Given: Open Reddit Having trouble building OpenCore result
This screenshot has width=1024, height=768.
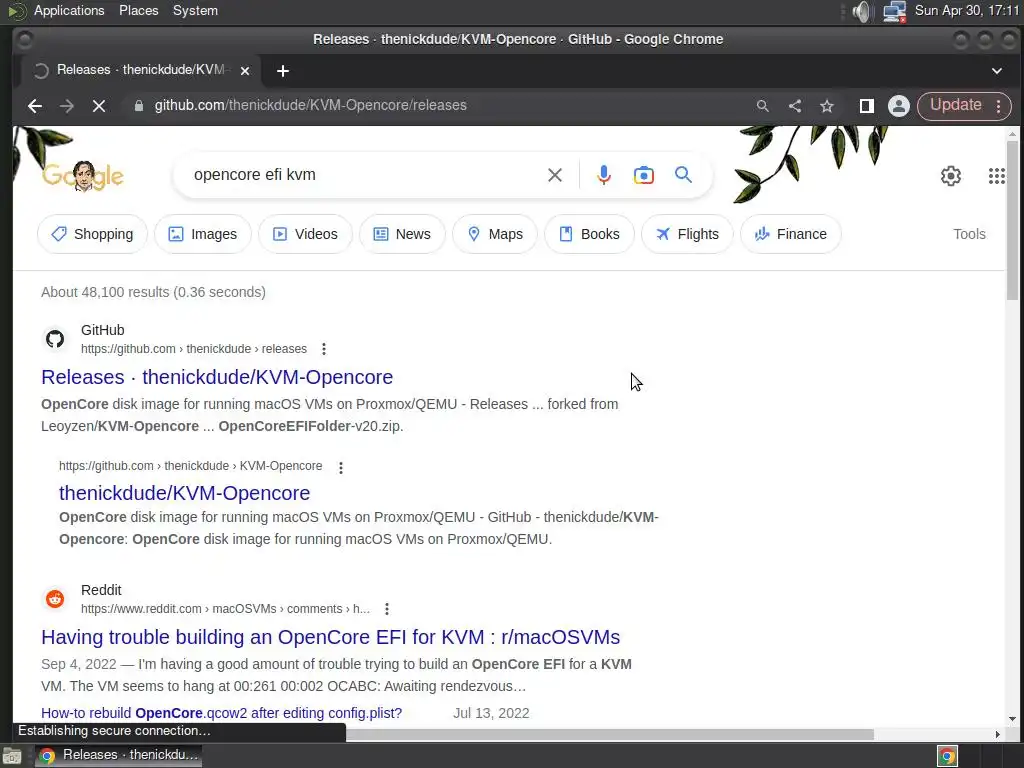Looking at the screenshot, I should pyautogui.click(x=330, y=637).
